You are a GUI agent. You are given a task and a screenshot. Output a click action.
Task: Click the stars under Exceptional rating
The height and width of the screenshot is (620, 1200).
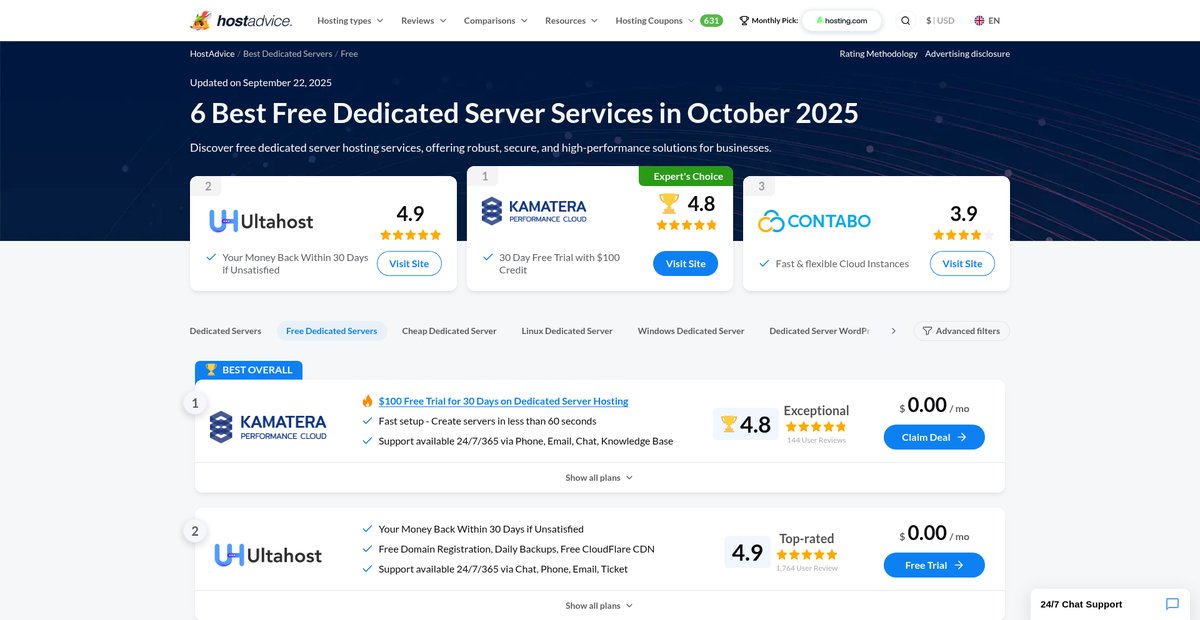point(816,426)
